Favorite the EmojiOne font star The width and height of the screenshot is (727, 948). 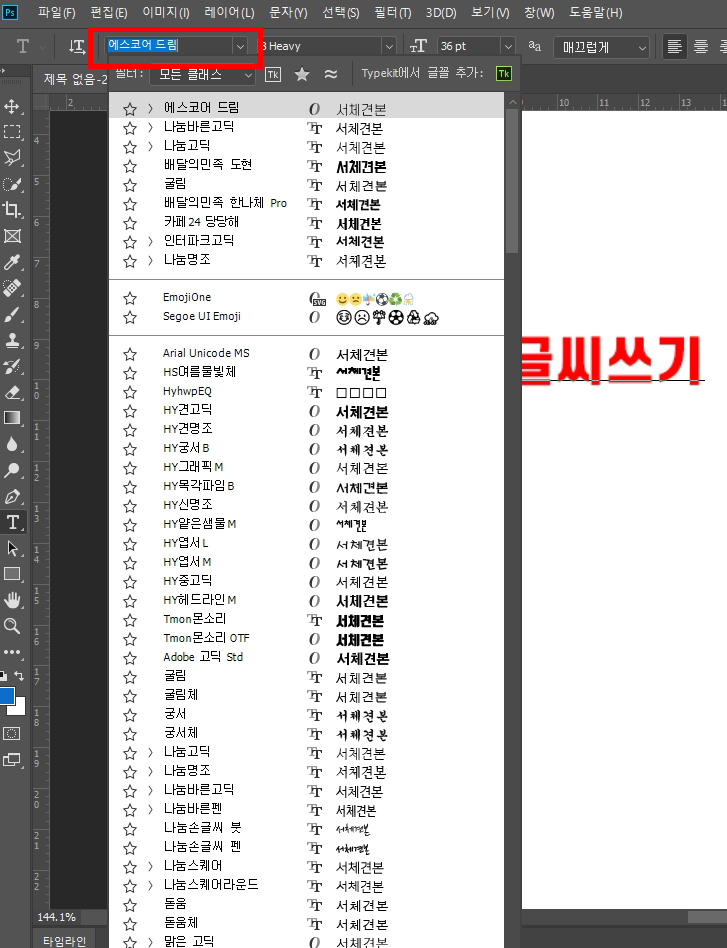pyautogui.click(x=129, y=298)
